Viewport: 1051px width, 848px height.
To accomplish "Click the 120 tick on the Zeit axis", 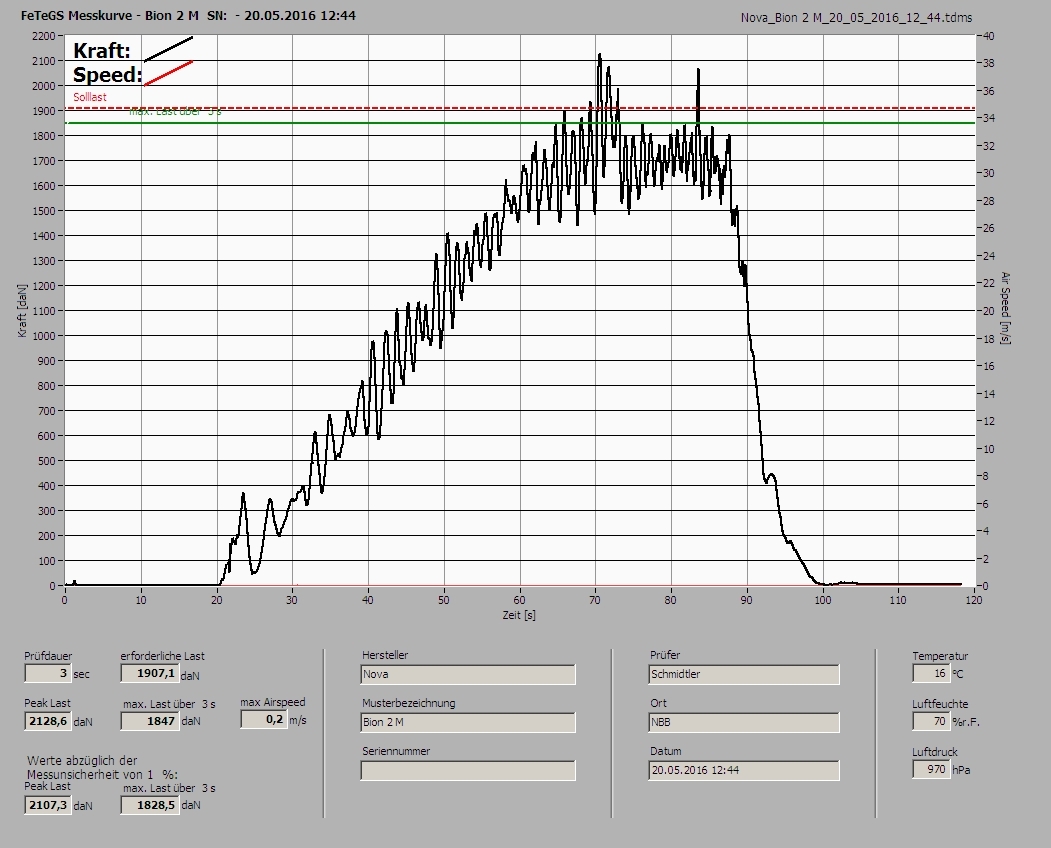I will tap(974, 600).
